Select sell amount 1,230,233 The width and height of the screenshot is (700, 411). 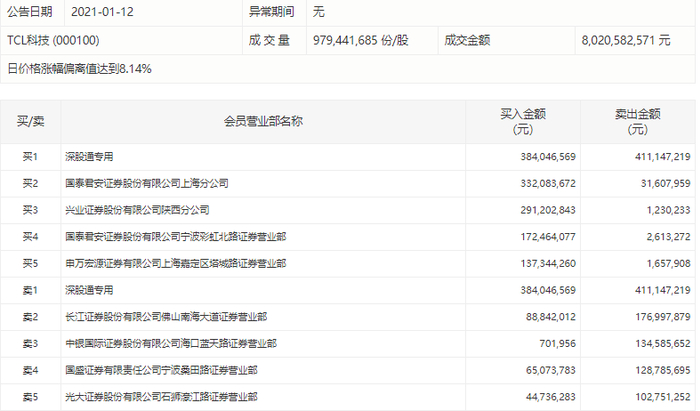click(668, 210)
